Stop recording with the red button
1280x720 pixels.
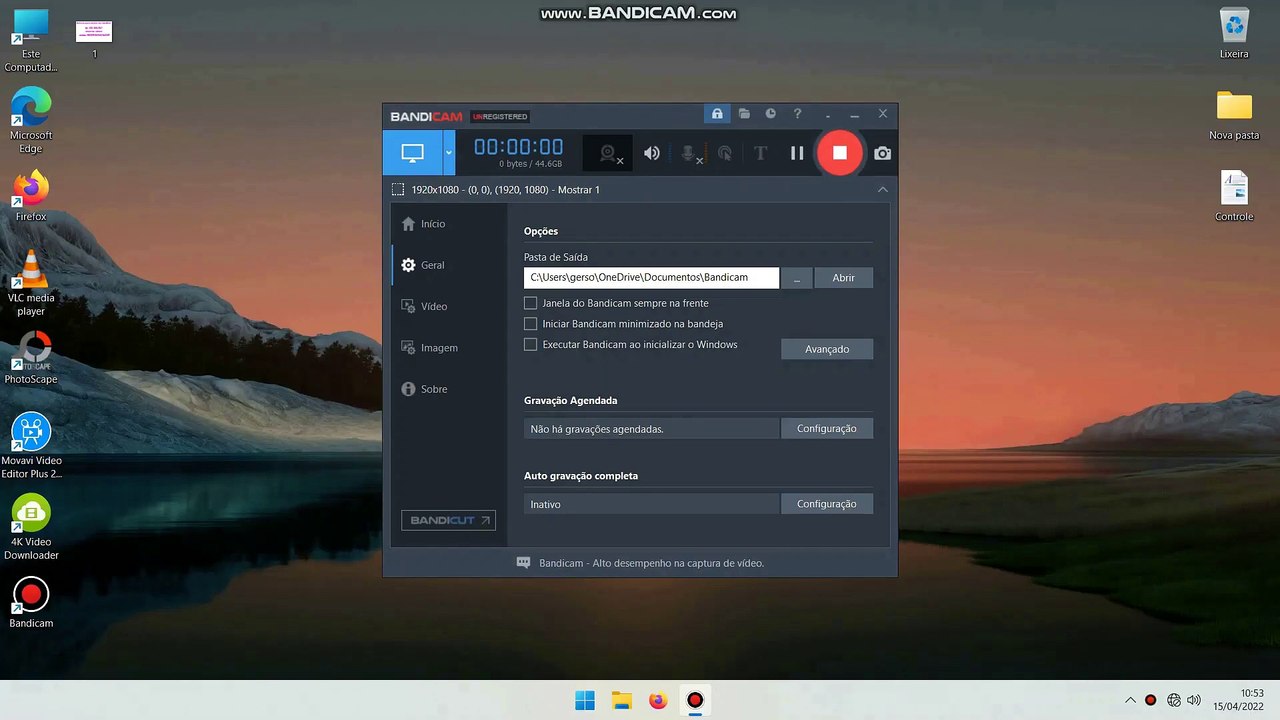coord(839,153)
